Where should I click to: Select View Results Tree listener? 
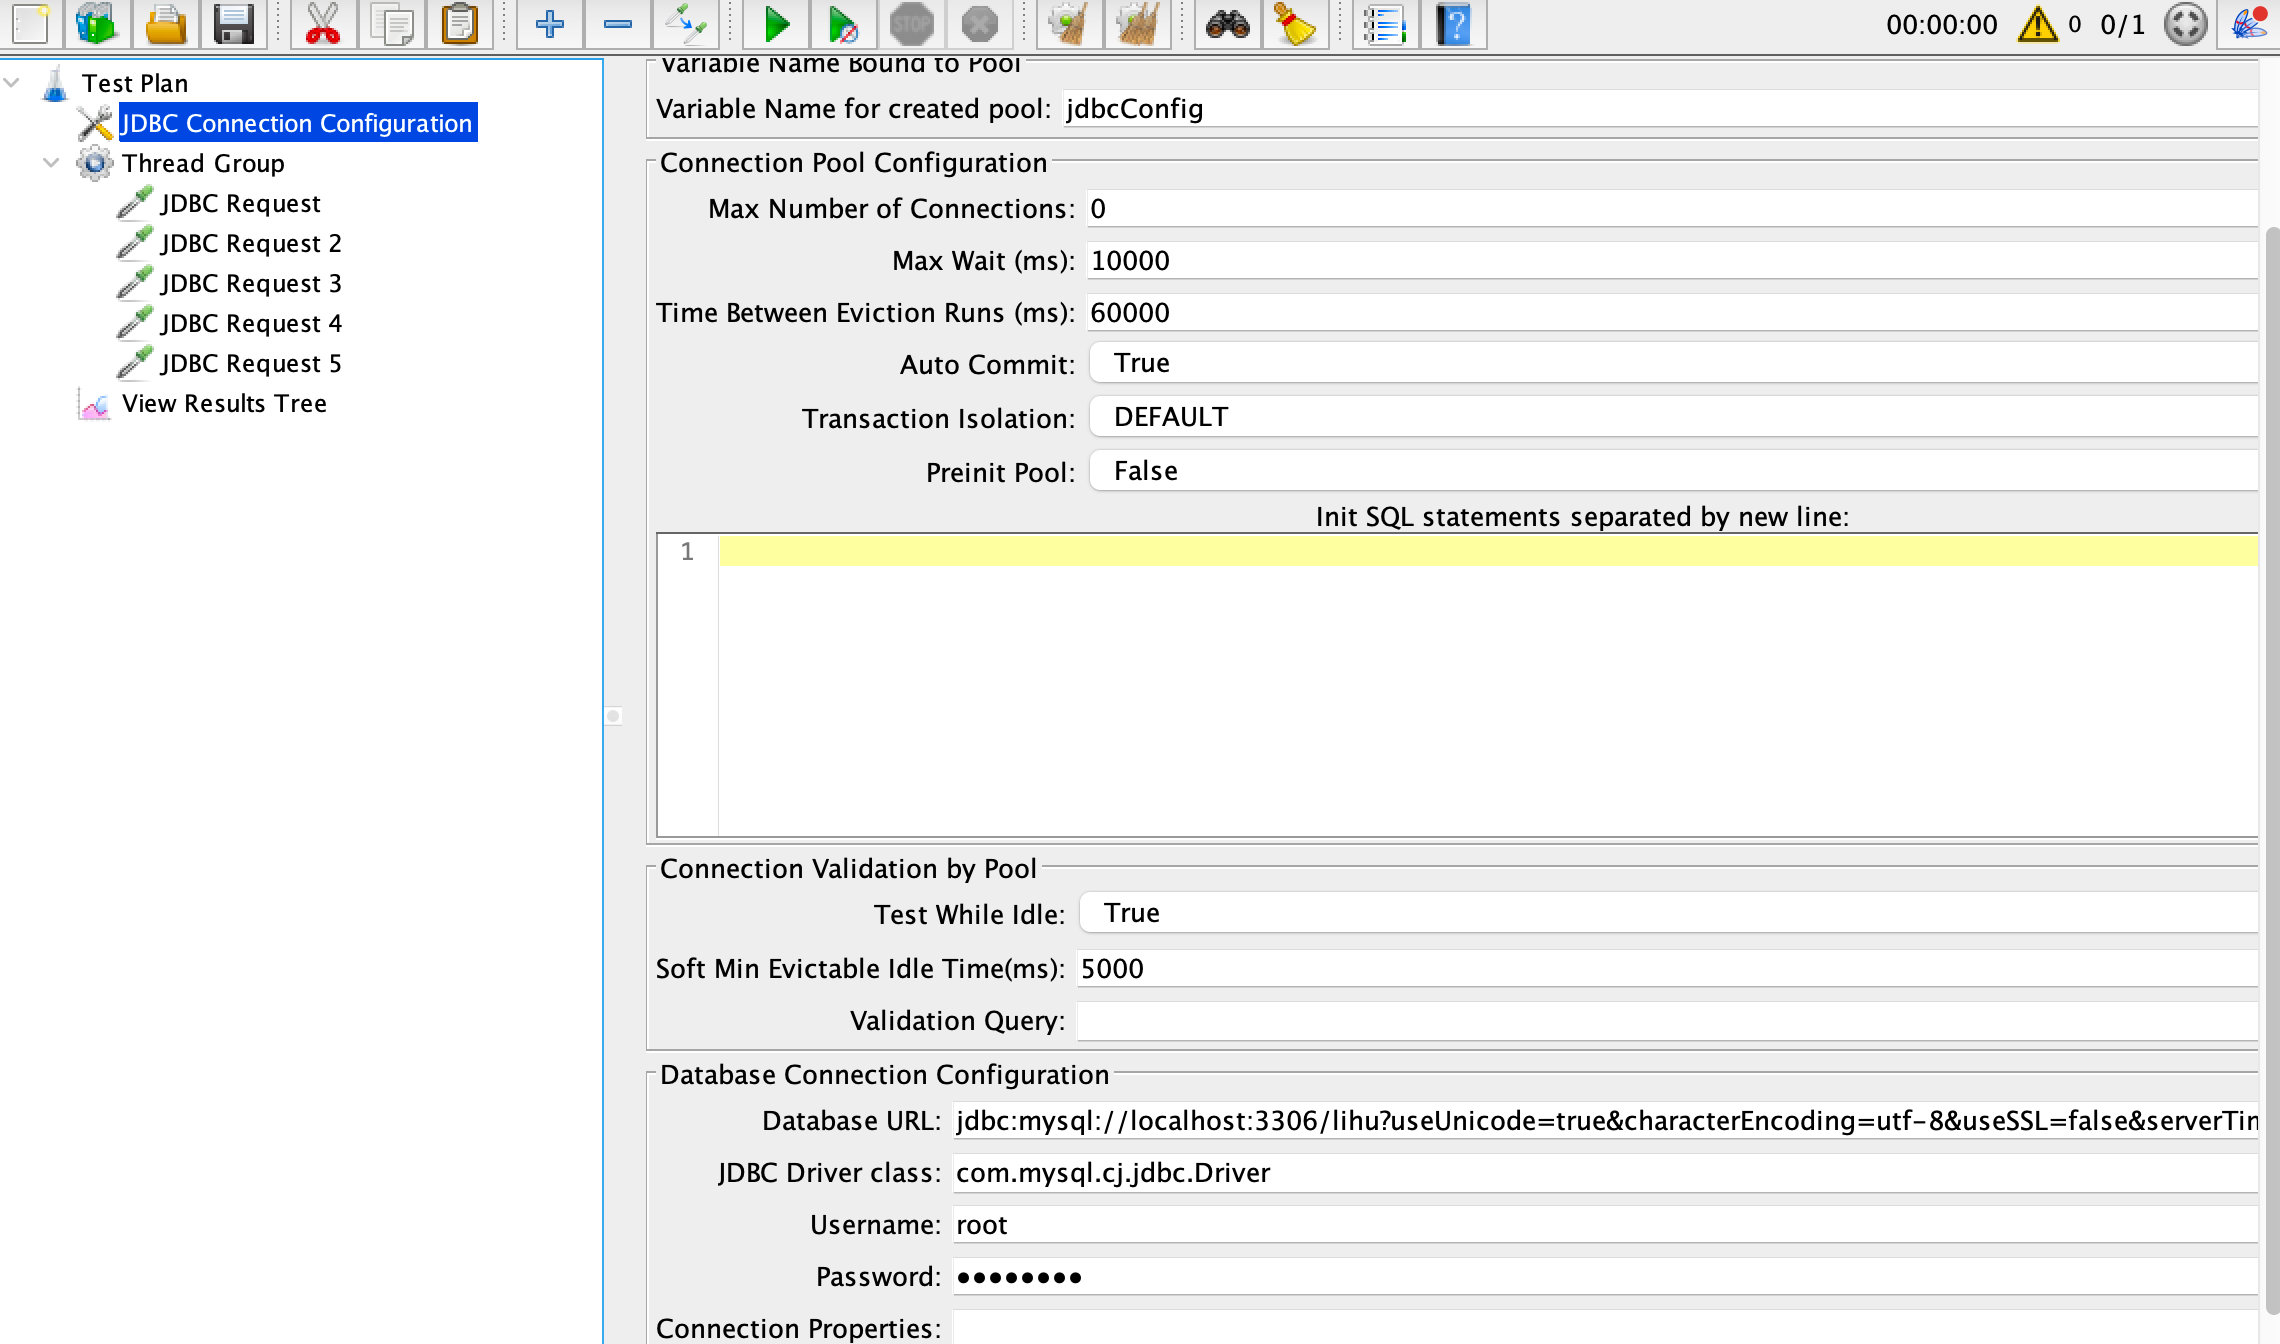(224, 404)
